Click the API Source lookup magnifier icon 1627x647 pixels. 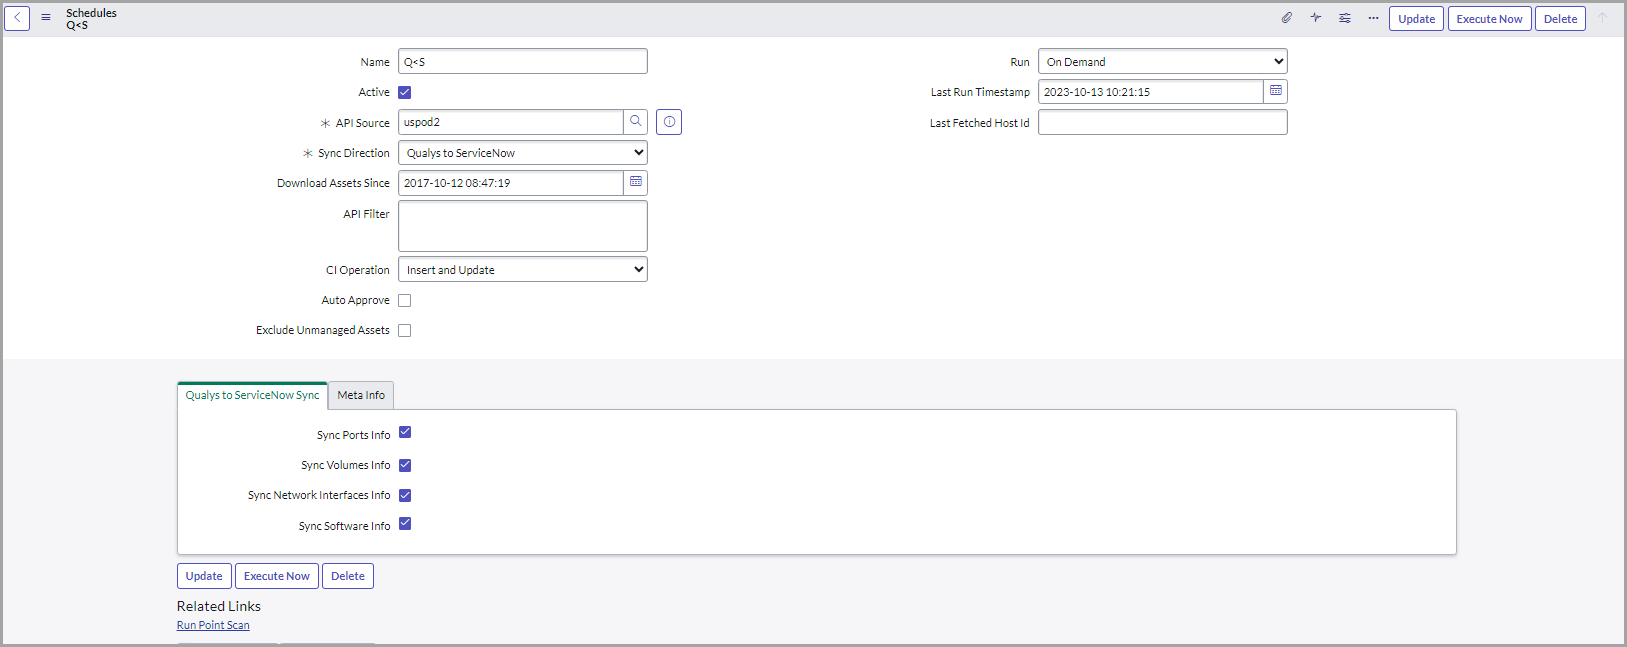click(x=635, y=122)
